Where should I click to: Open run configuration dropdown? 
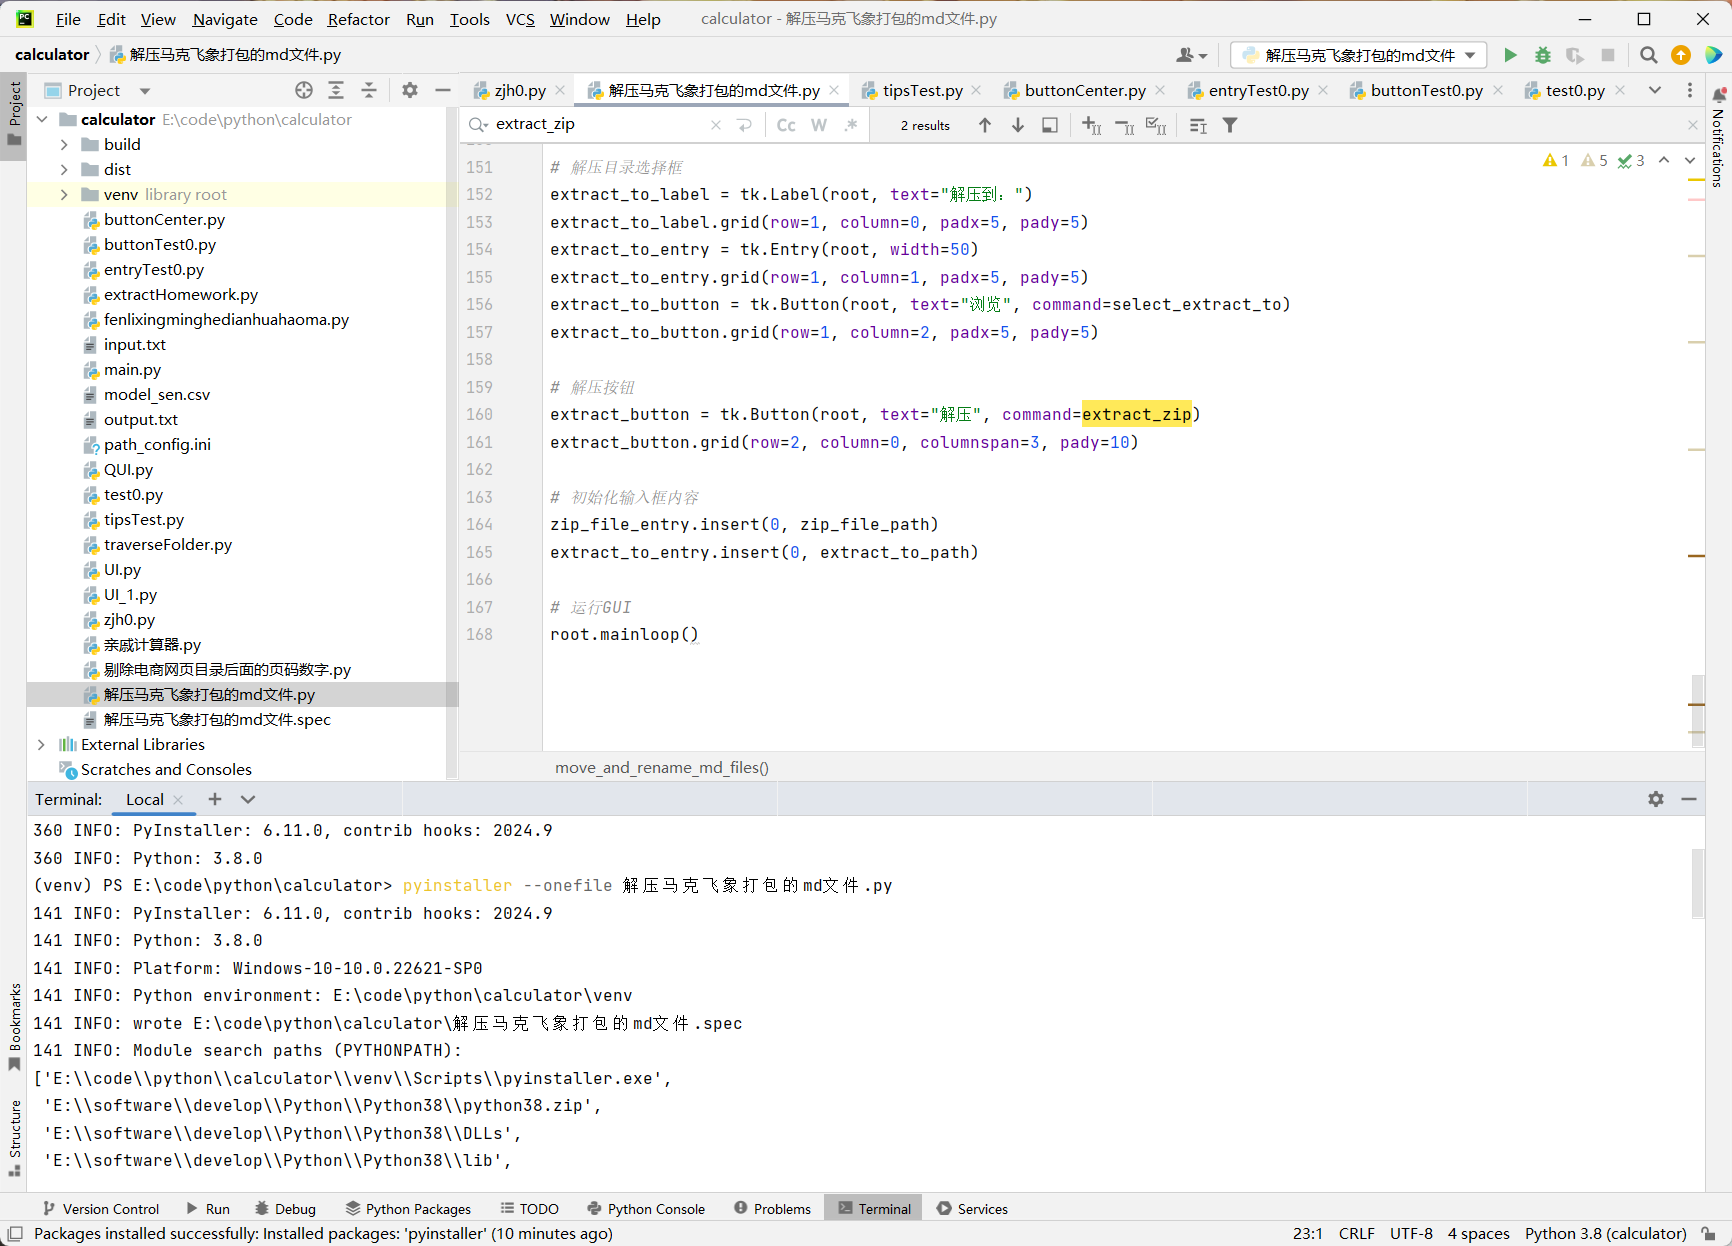click(1358, 55)
